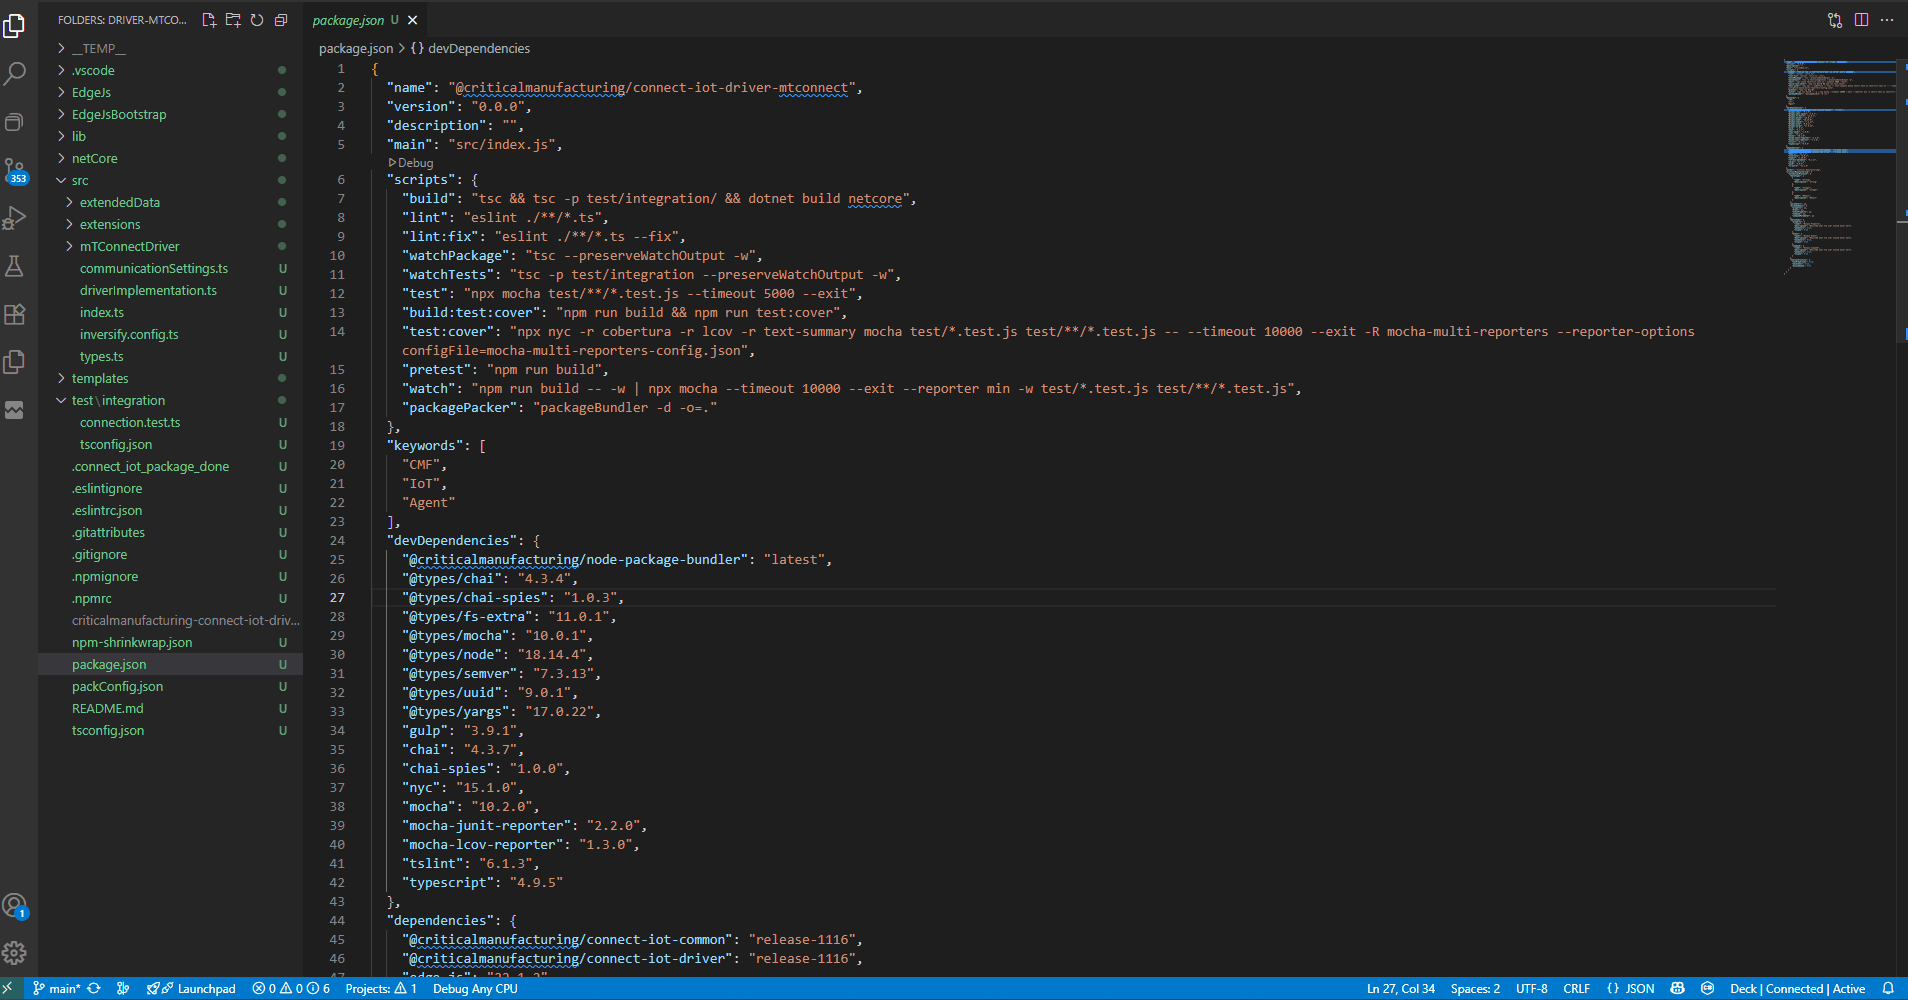Select the package.json editor tab

pyautogui.click(x=365, y=20)
